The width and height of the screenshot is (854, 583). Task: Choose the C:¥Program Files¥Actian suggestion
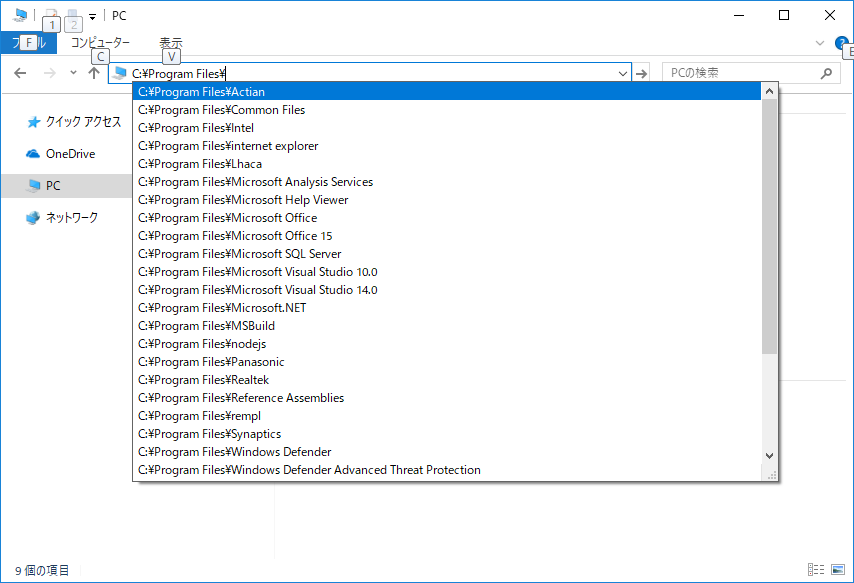[x=447, y=92]
